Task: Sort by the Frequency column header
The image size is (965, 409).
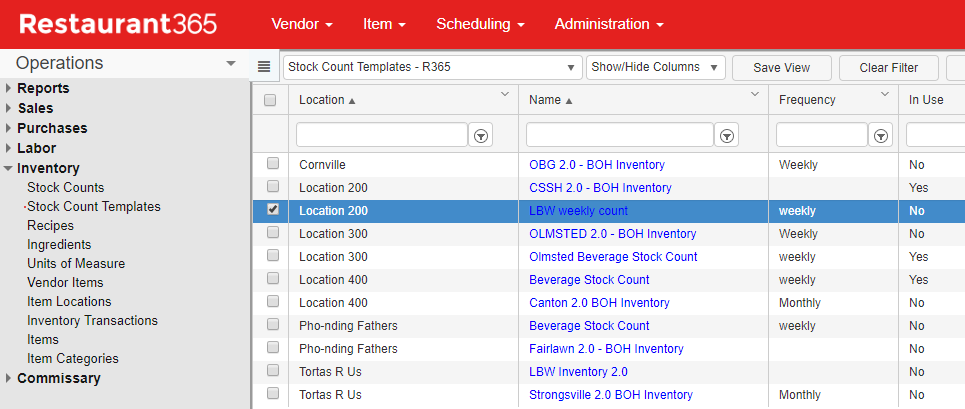Action: point(807,100)
